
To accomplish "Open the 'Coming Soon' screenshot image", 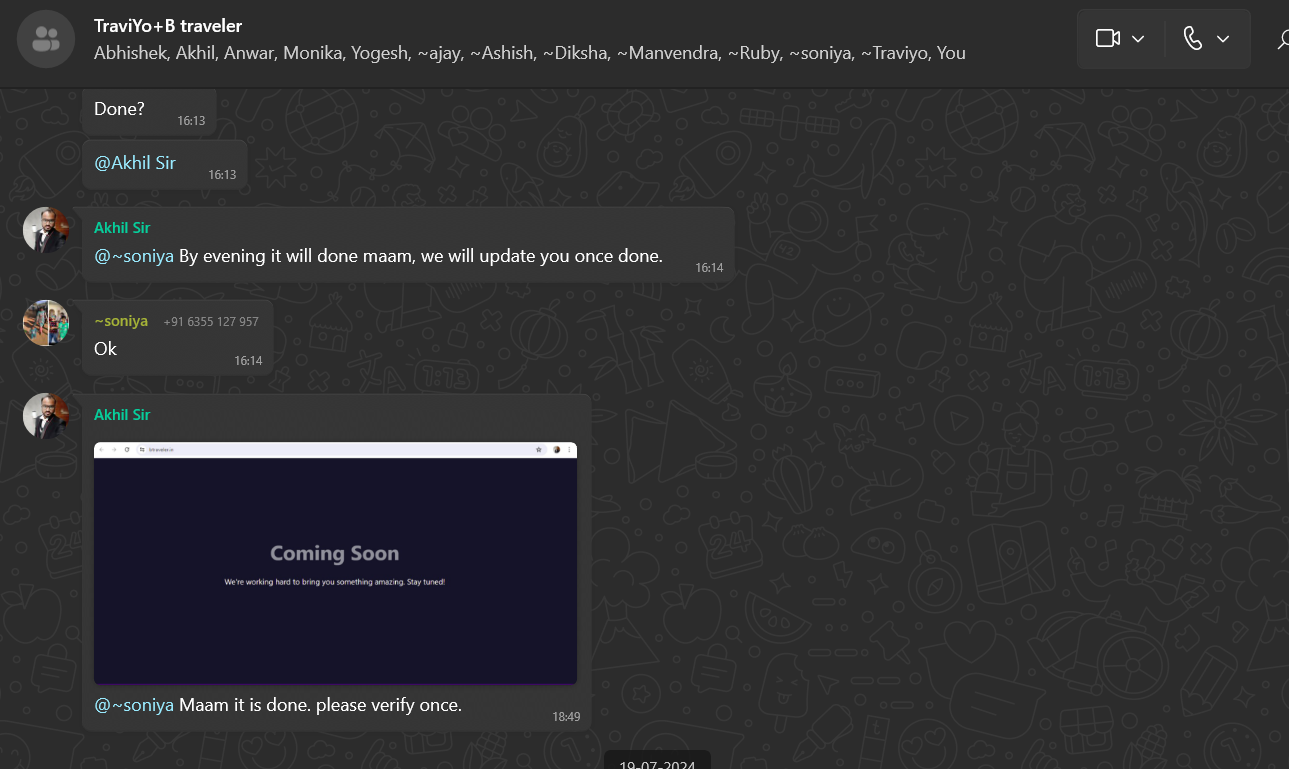I will pyautogui.click(x=335, y=563).
